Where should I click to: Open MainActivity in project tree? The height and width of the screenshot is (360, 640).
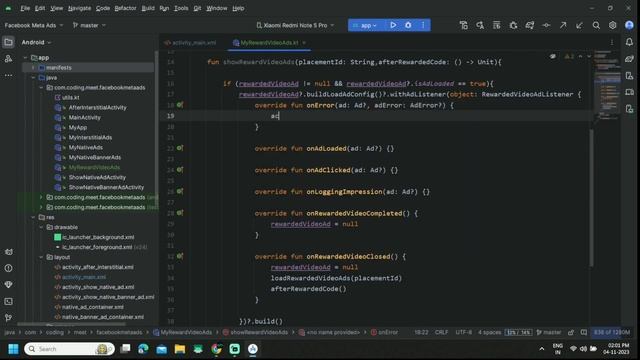(x=84, y=118)
